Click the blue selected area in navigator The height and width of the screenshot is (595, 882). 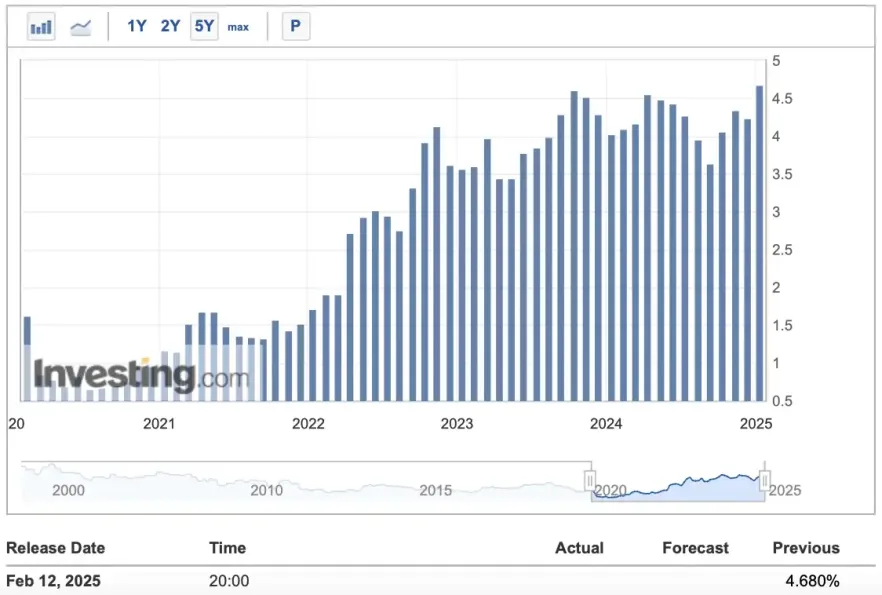[680, 485]
